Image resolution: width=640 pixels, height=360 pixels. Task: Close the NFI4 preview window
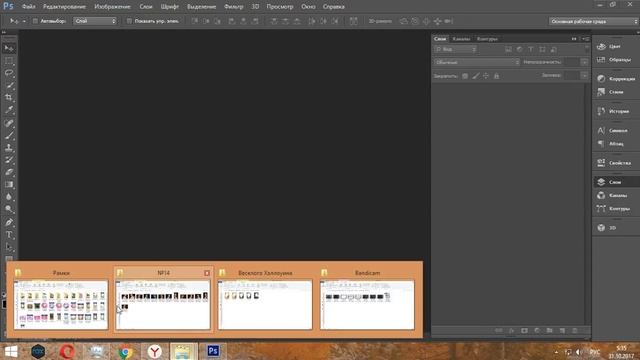tap(207, 273)
